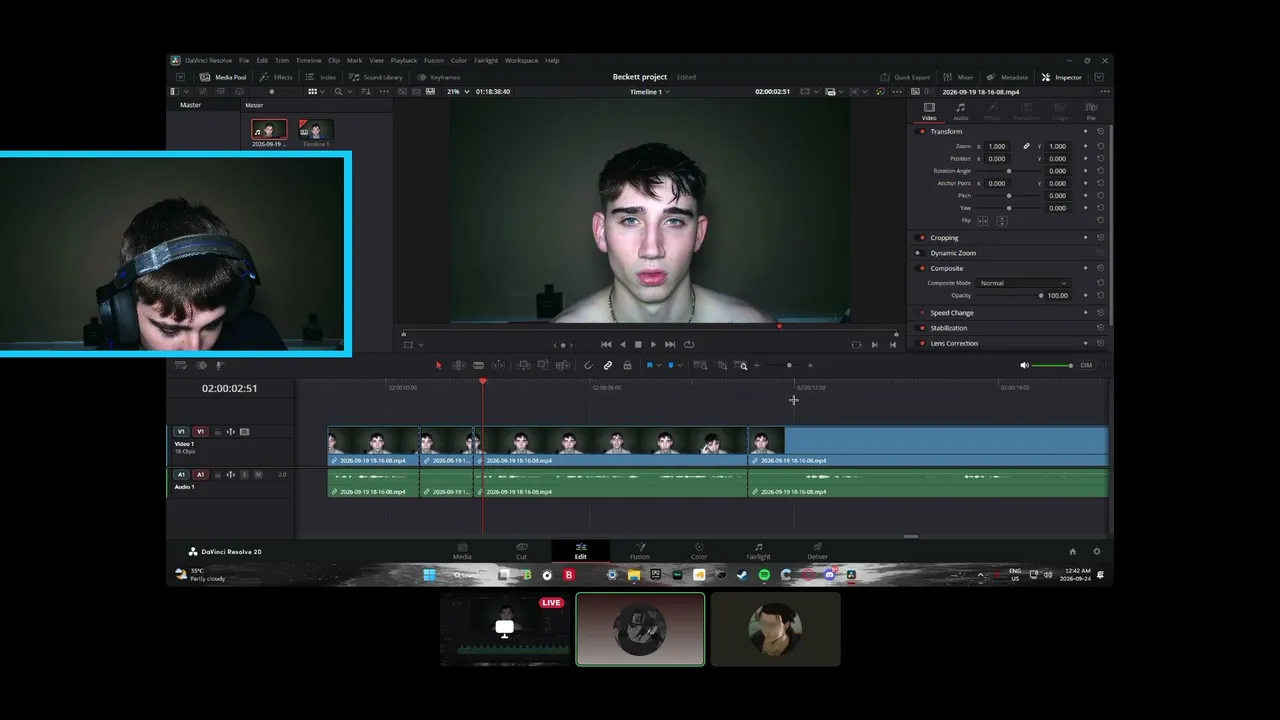Open the 21% viewer zoom dropdown

(456, 91)
